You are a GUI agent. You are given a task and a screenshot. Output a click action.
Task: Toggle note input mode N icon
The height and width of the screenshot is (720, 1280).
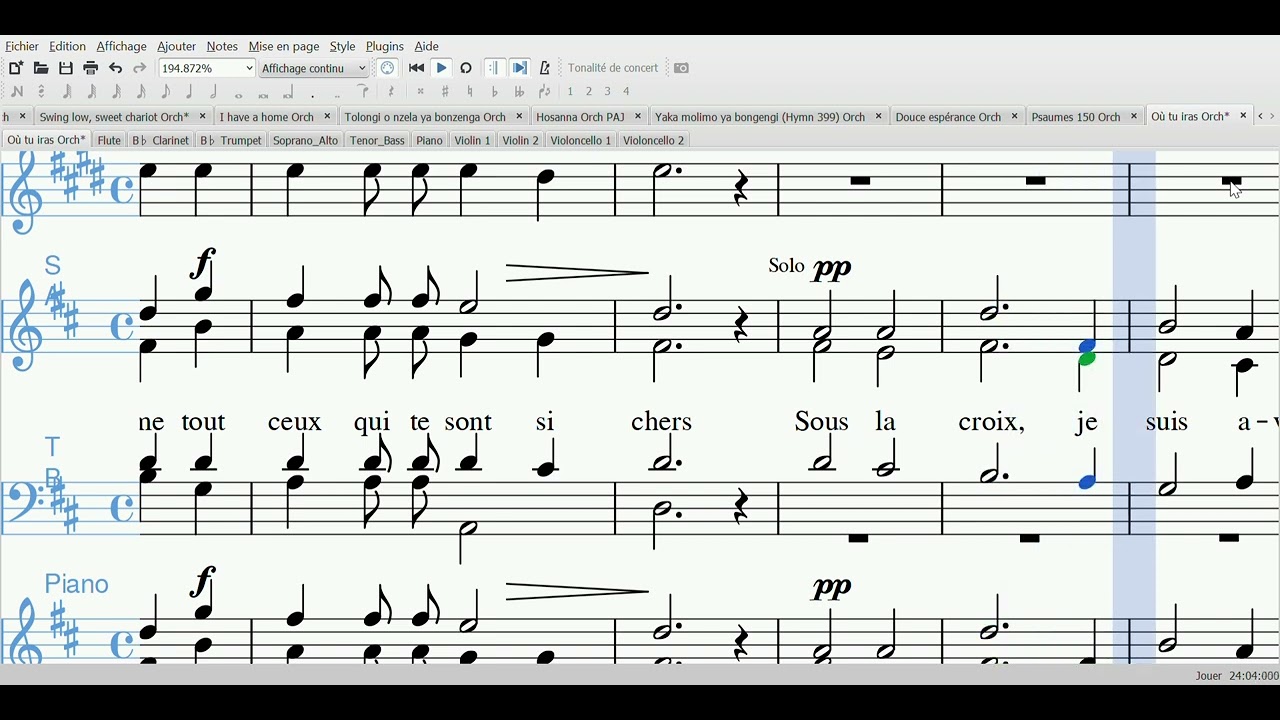click(x=17, y=92)
